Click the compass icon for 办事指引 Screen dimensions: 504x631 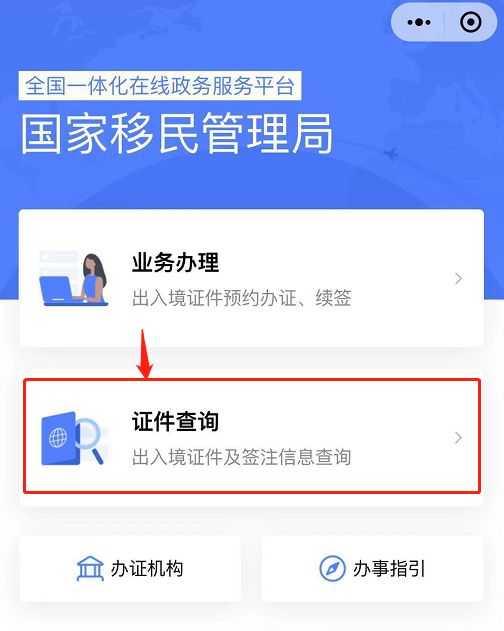pos(332,569)
